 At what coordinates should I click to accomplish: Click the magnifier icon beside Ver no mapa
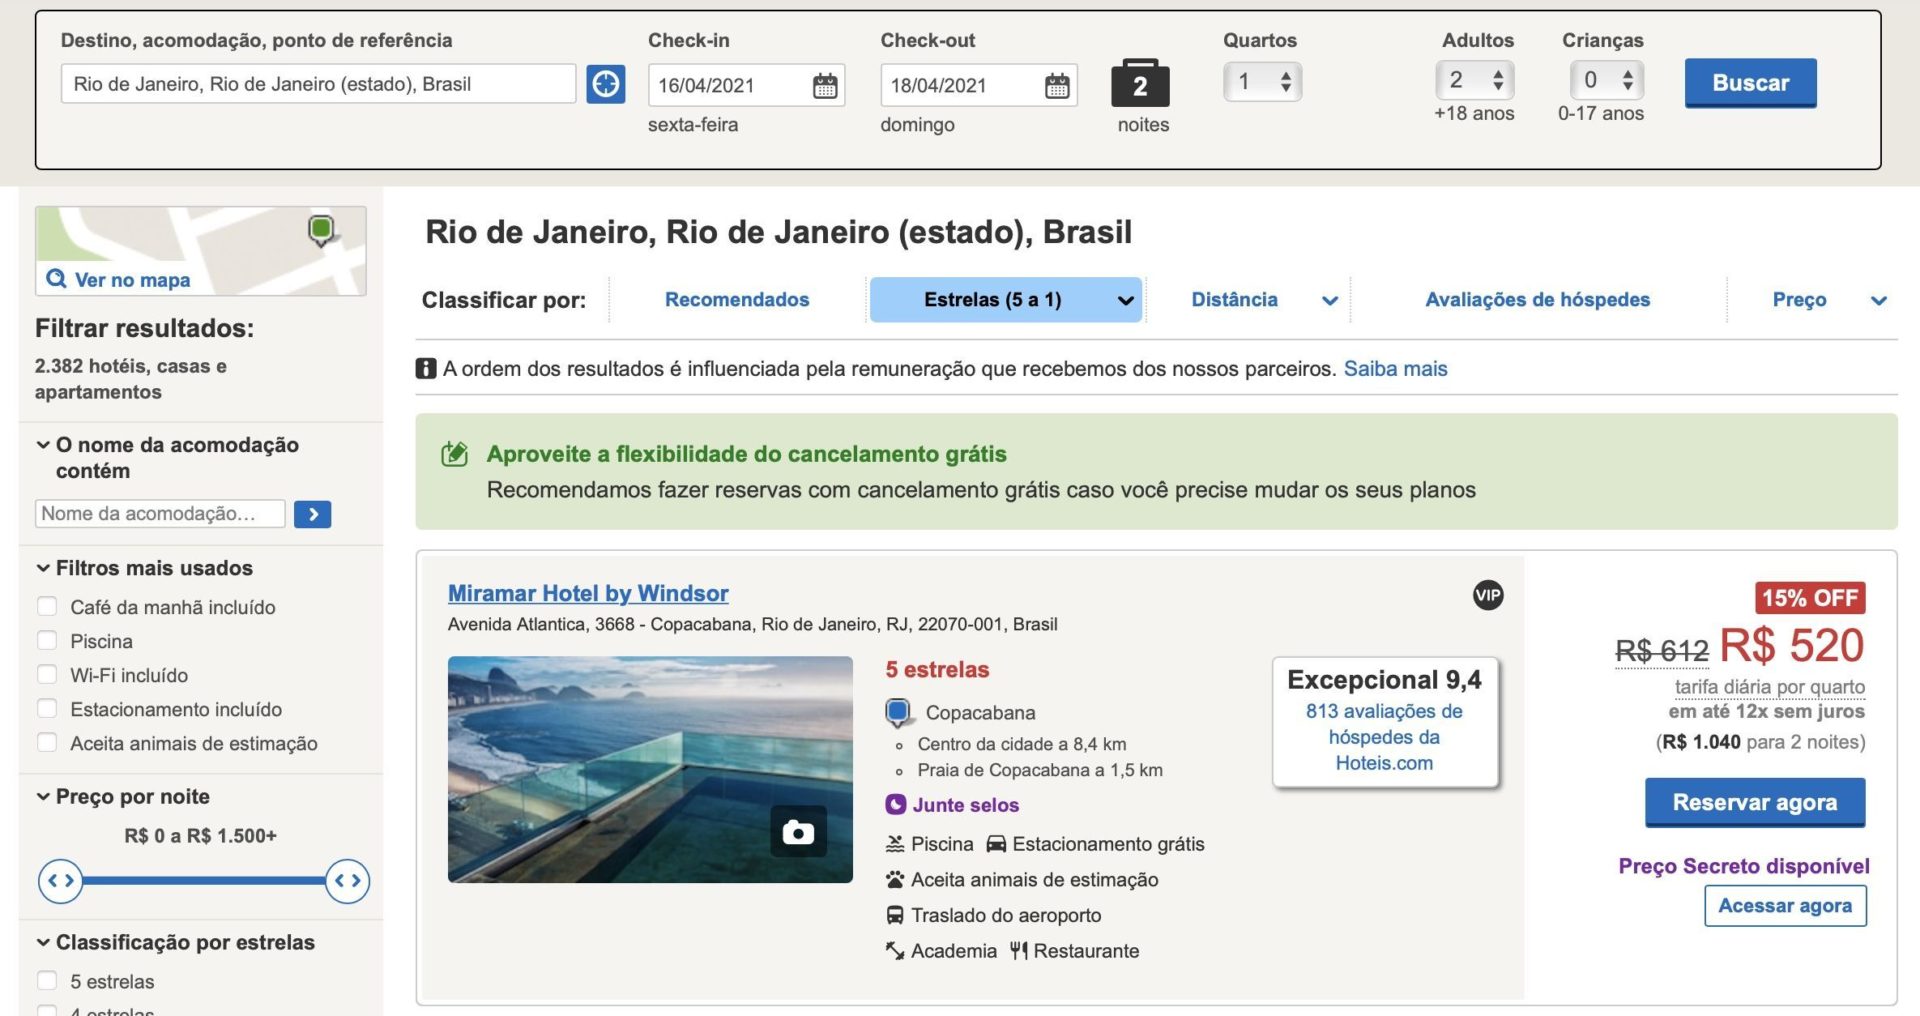click(56, 279)
